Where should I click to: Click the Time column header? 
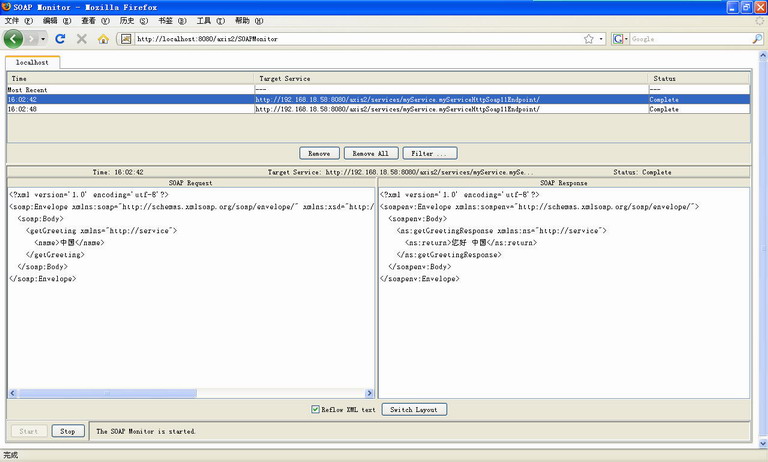131,78
